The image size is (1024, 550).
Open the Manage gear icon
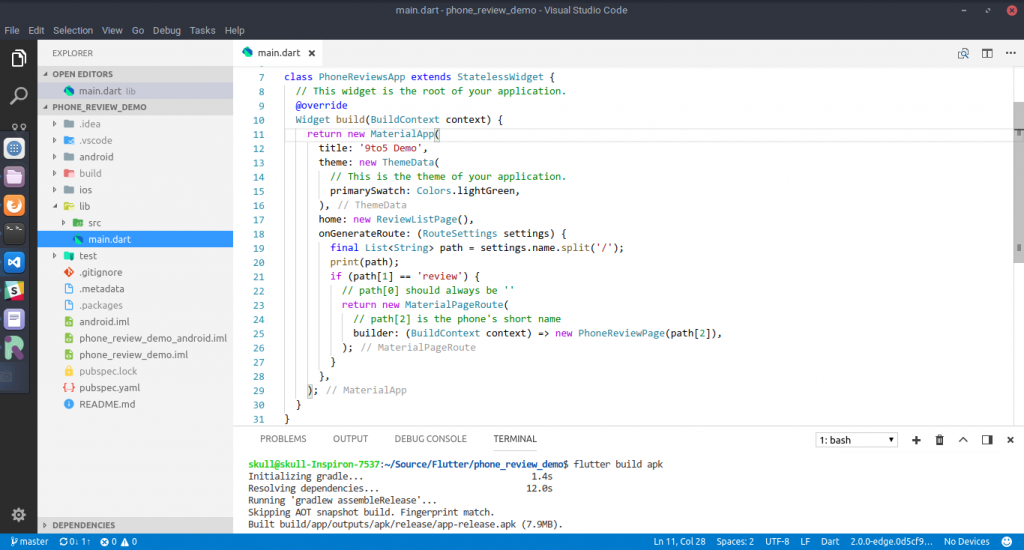tap(18, 515)
